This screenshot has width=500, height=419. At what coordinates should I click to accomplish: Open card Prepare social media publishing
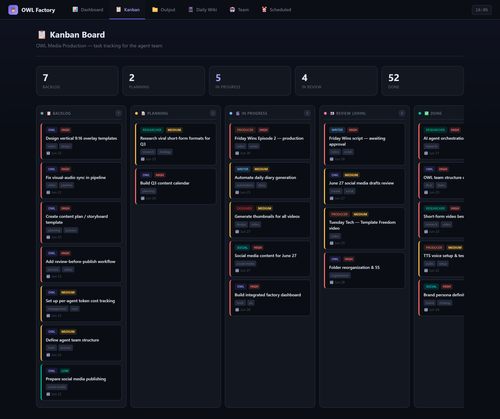coord(81,382)
